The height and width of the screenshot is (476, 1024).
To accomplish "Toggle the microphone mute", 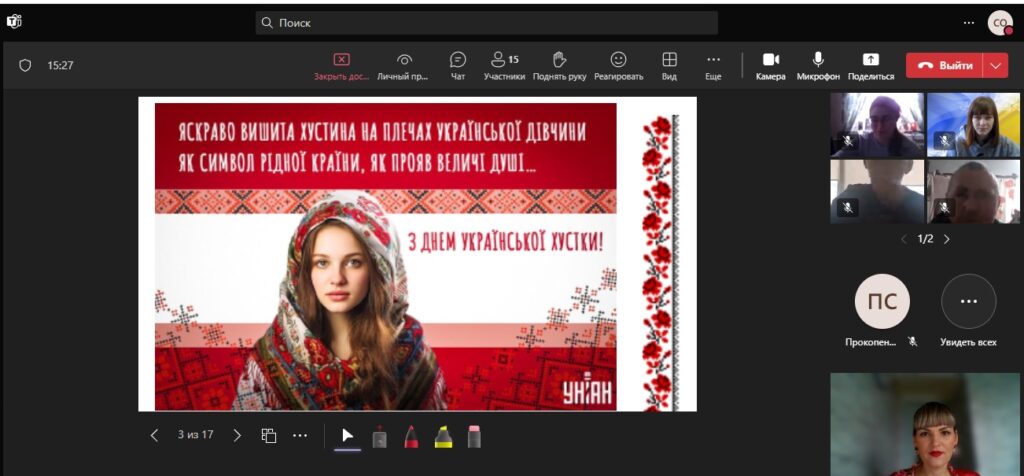I will point(818,65).
